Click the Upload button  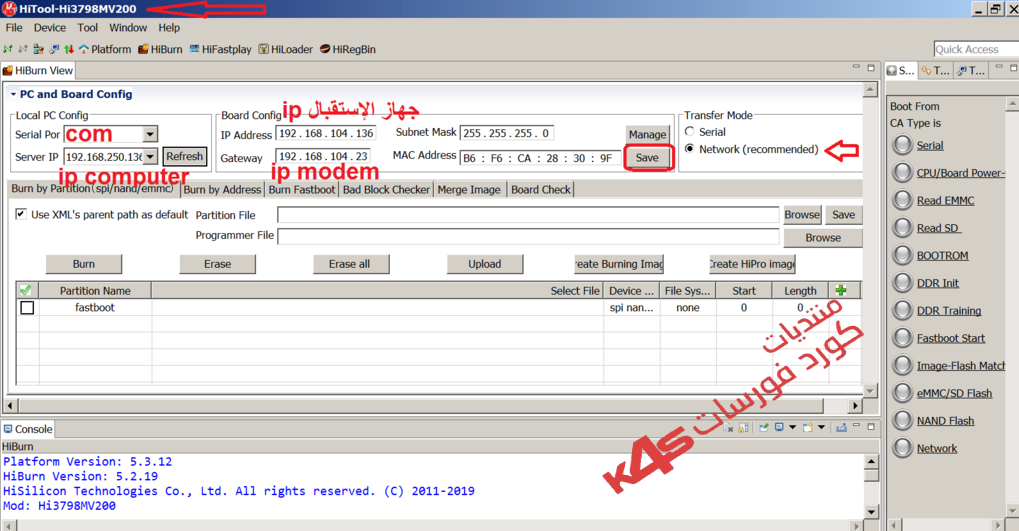(484, 264)
